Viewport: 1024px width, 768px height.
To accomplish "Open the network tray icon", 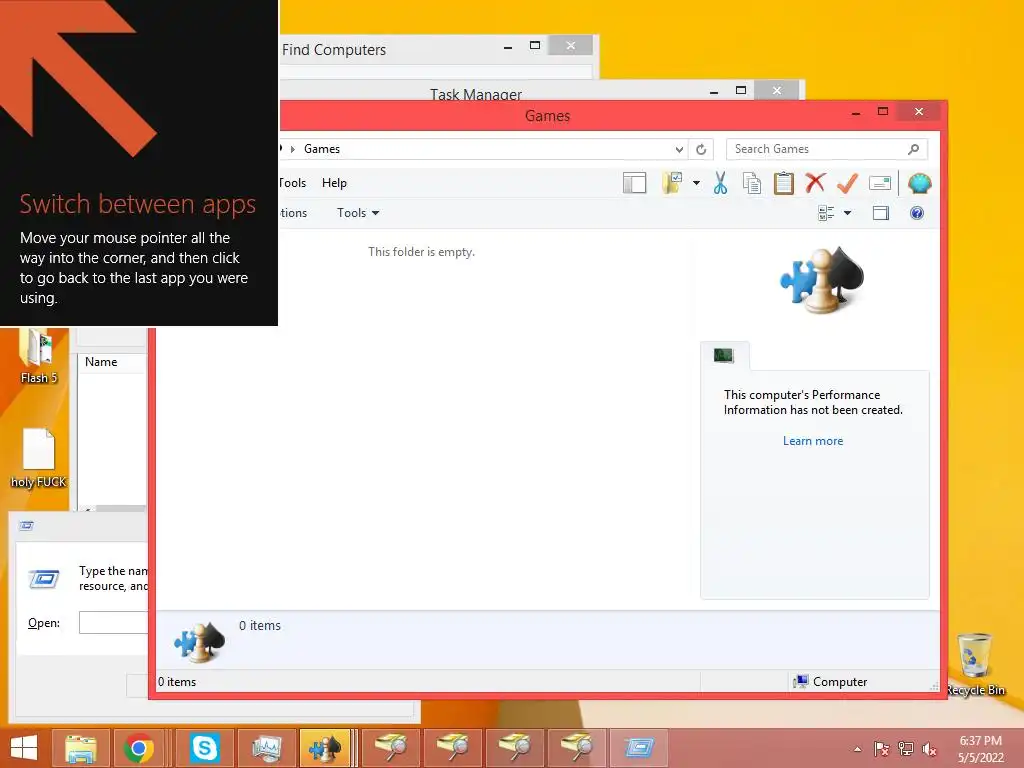I will (x=905, y=749).
